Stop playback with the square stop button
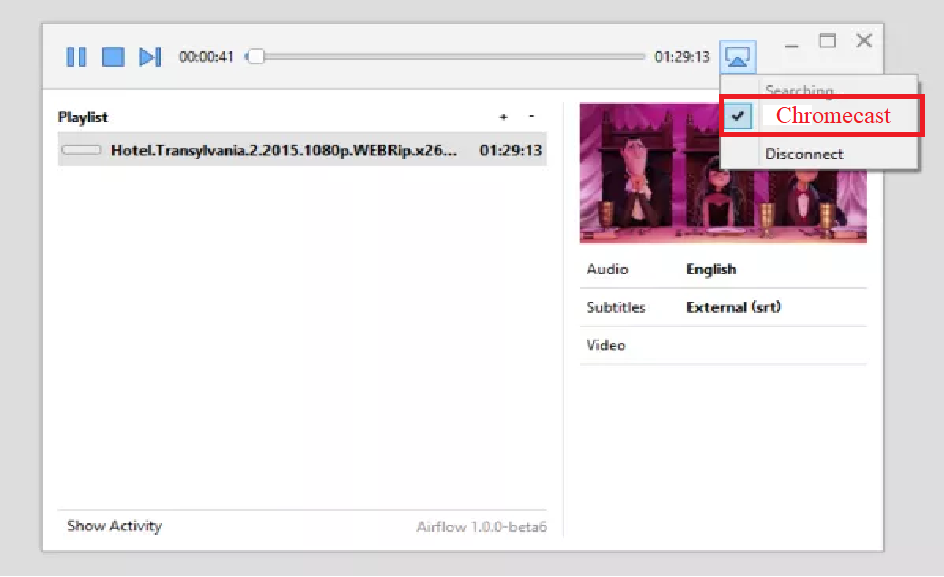The image size is (944, 577). pos(113,57)
